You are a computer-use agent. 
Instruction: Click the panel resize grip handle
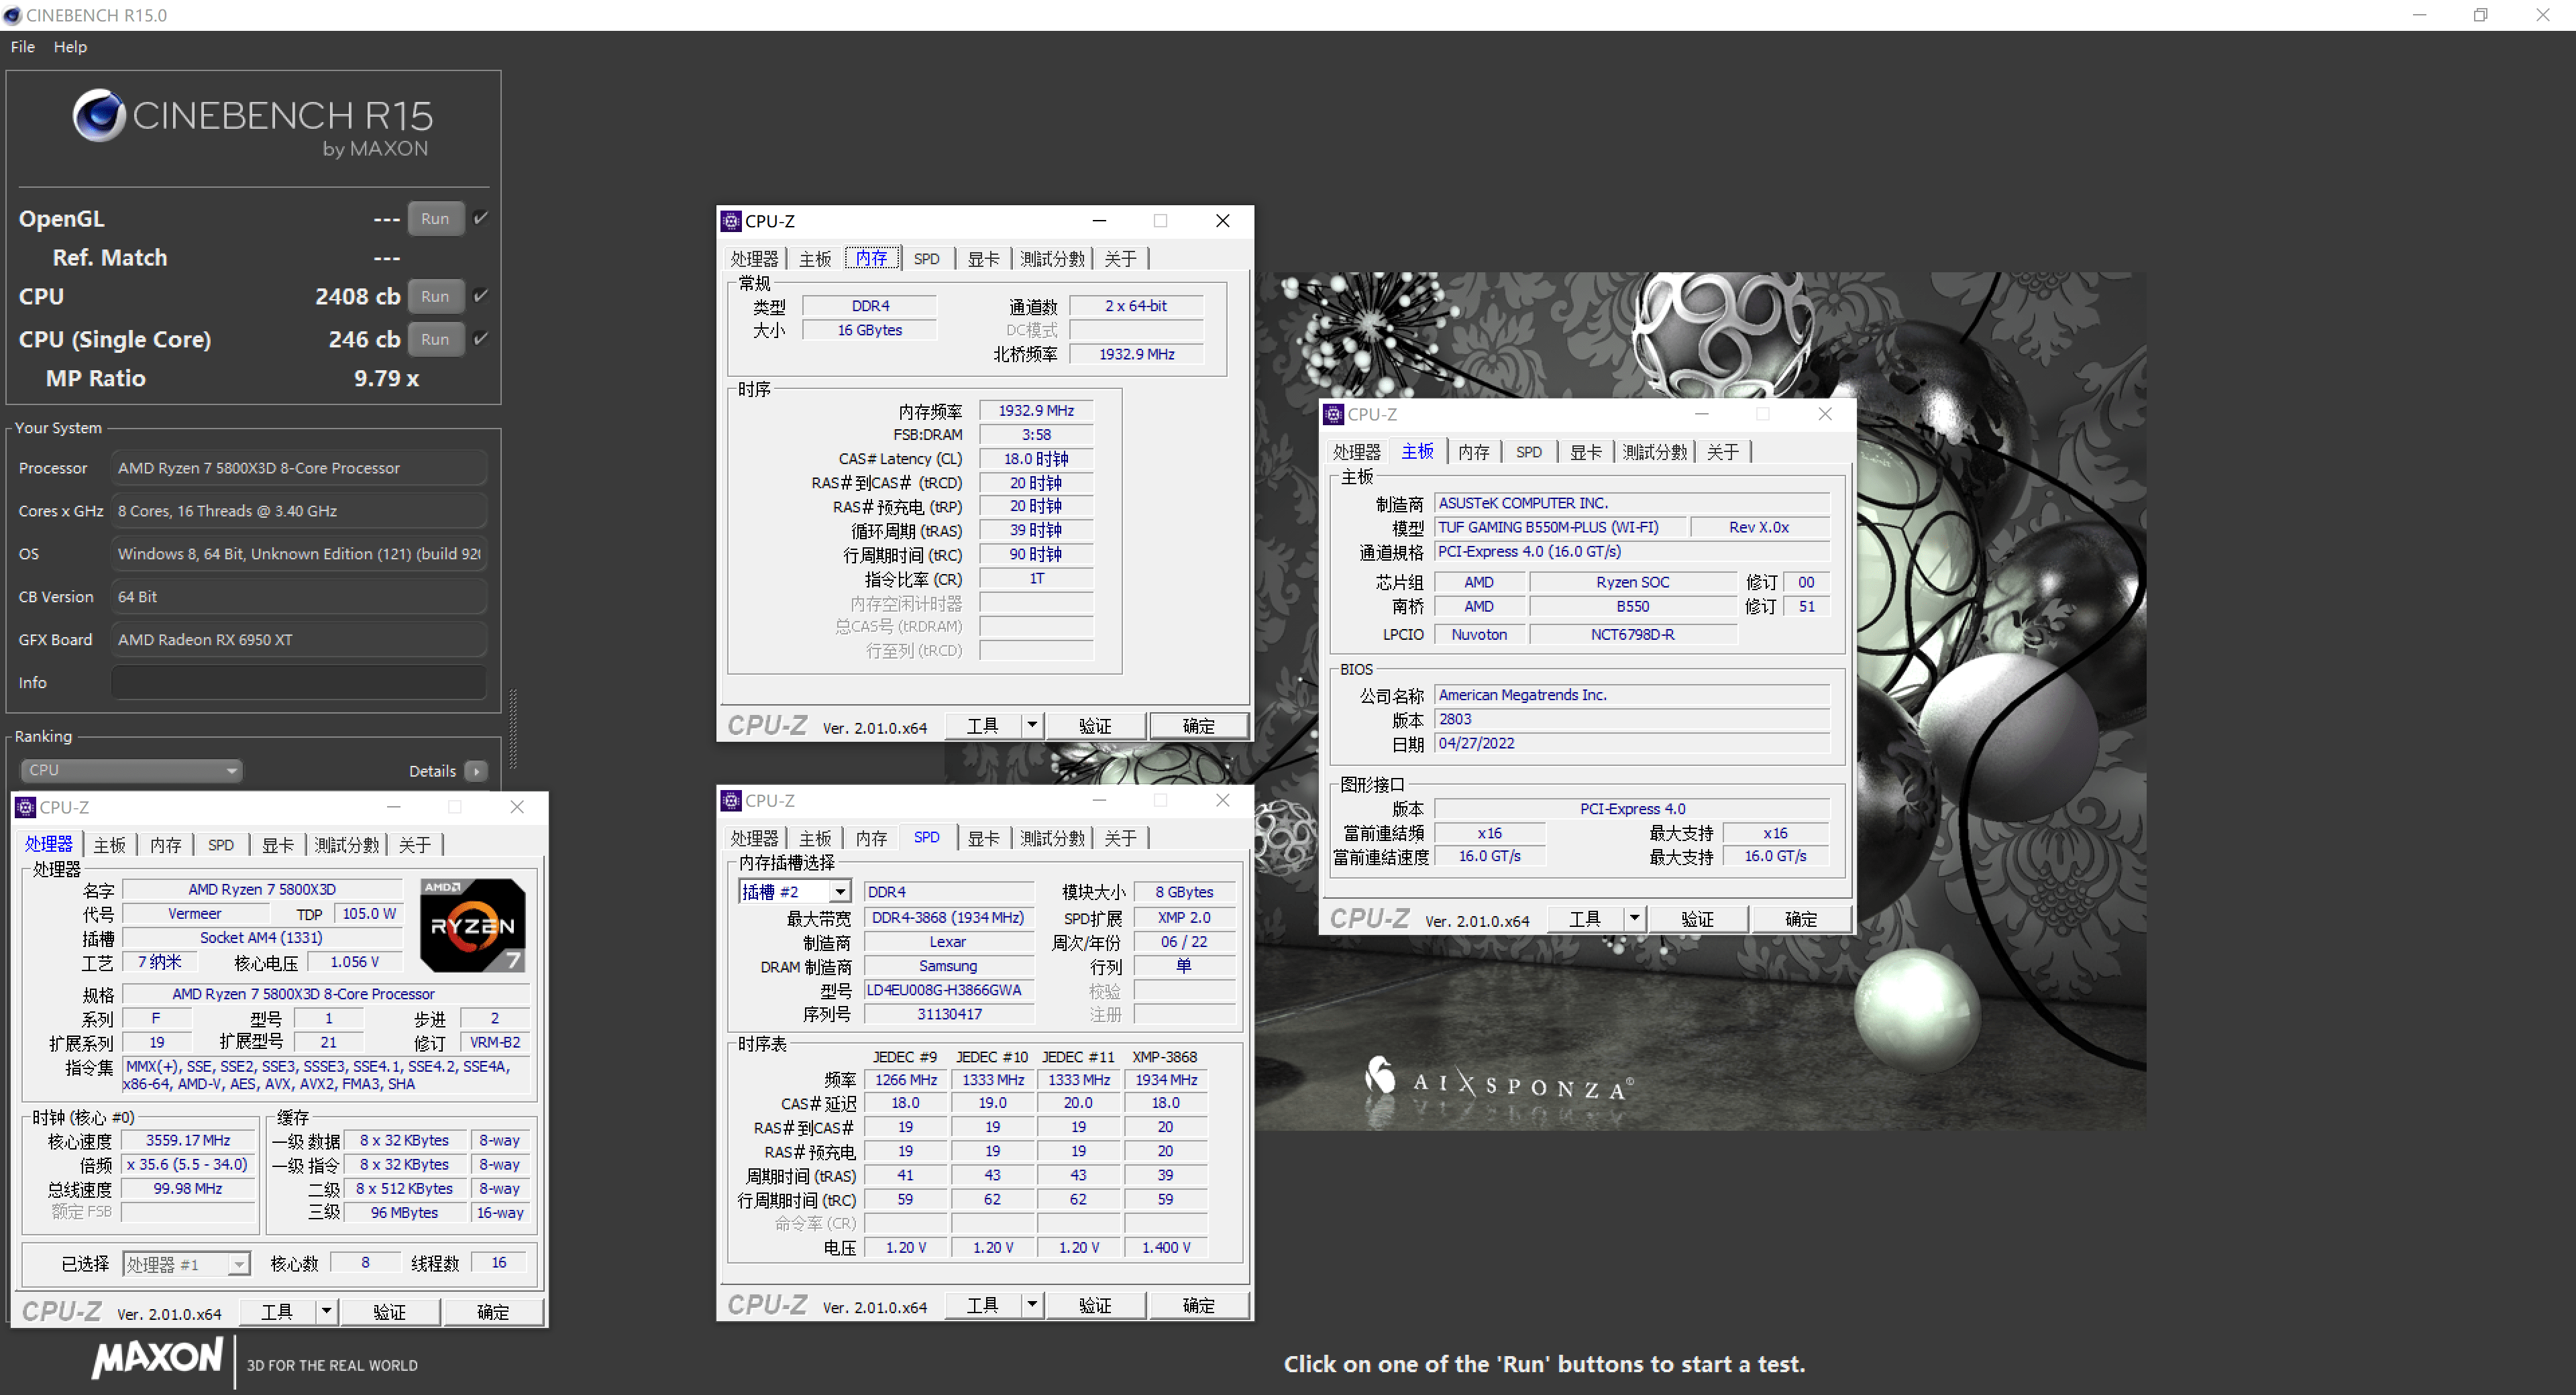click(x=513, y=729)
